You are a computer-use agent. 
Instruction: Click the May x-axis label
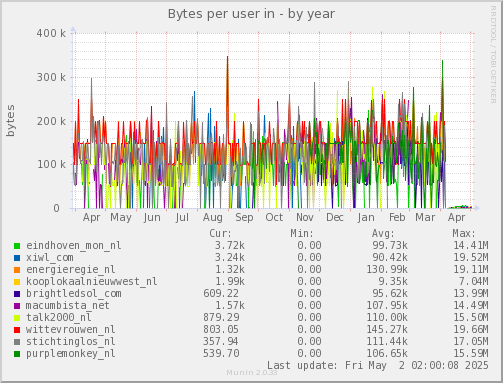pyautogui.click(x=121, y=218)
